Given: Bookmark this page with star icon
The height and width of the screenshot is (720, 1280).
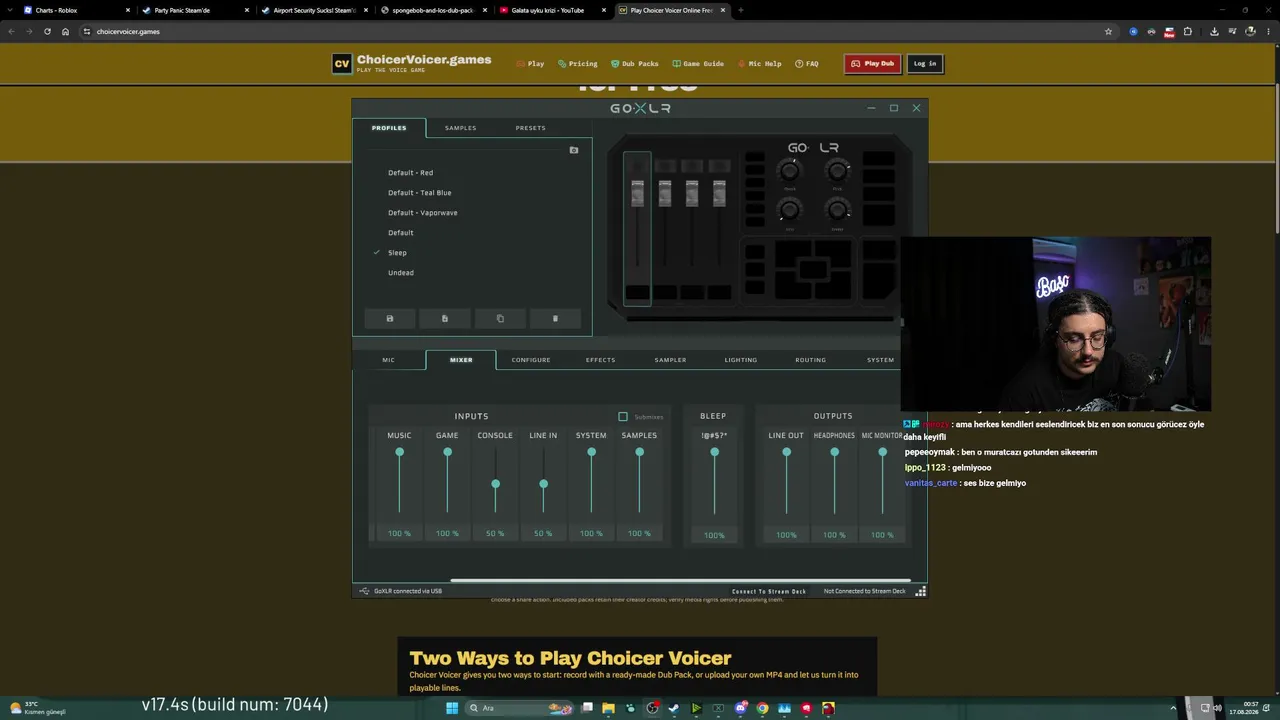Looking at the screenshot, I should pos(1108,31).
